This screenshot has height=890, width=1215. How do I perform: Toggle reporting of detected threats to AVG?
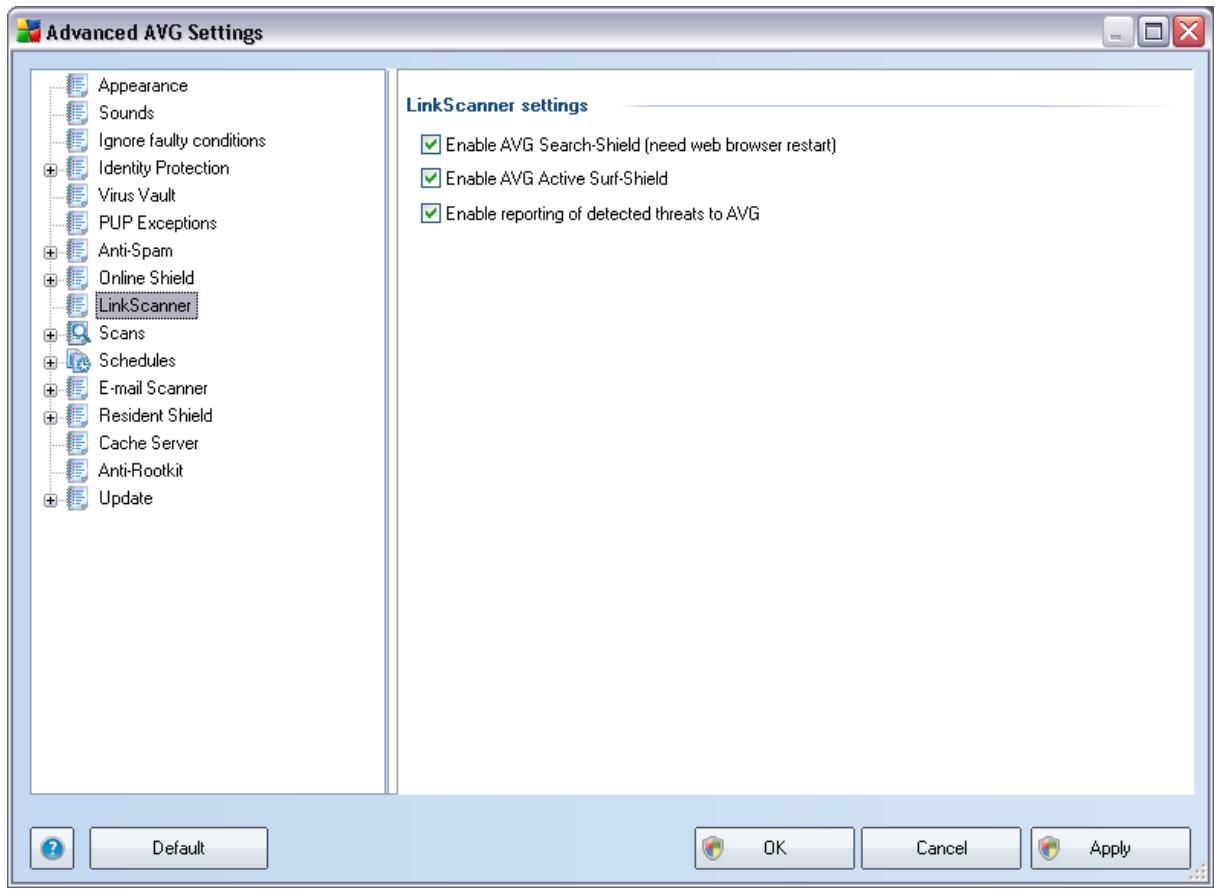(x=430, y=212)
